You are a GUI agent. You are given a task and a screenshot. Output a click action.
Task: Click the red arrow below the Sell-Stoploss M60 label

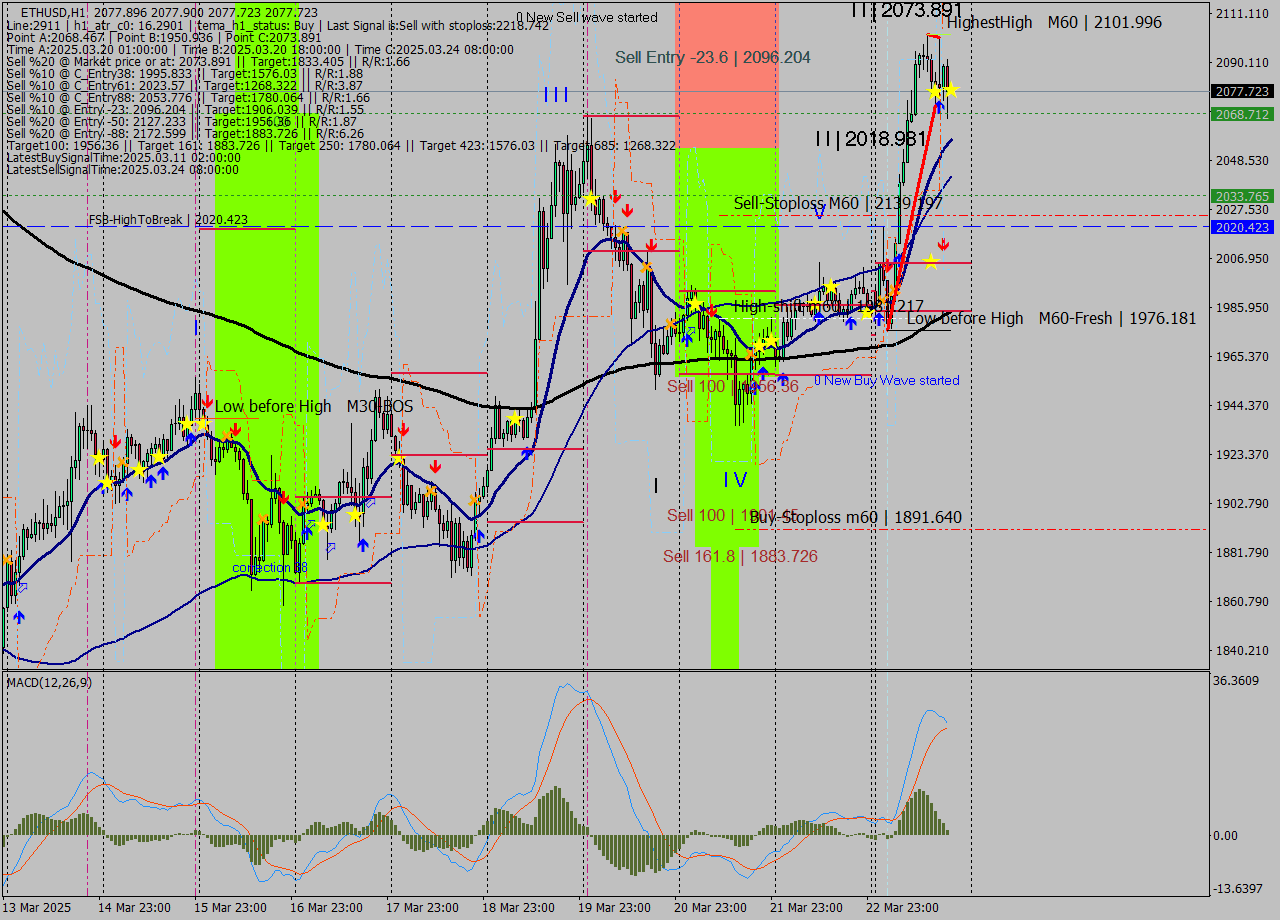click(941, 245)
